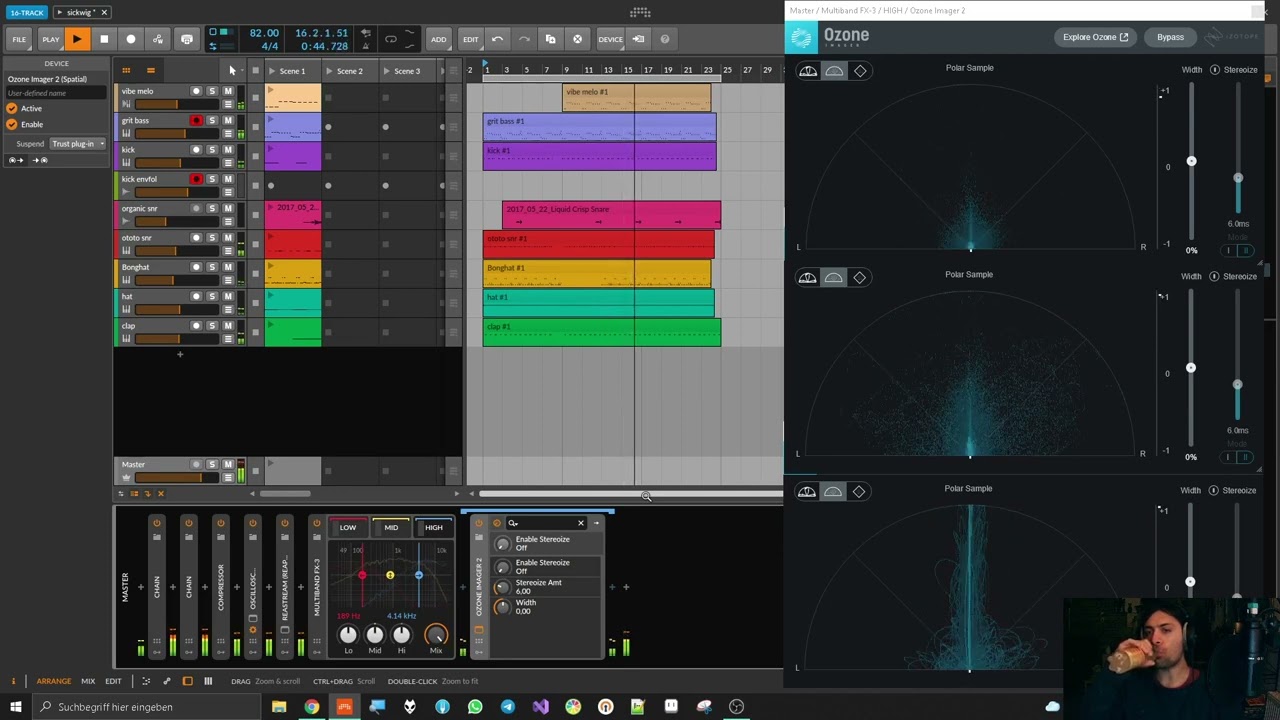Click the Windows taskbar search box
Image resolution: width=1280 pixels, height=720 pixels.
coord(147,707)
